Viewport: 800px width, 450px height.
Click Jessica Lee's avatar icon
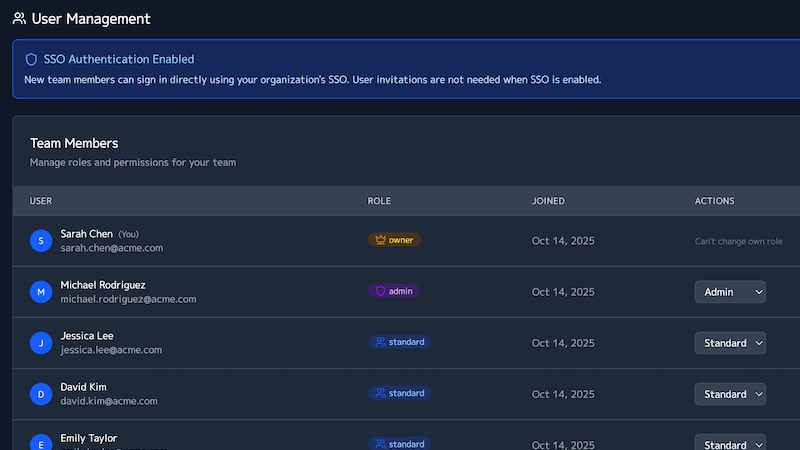[40, 343]
